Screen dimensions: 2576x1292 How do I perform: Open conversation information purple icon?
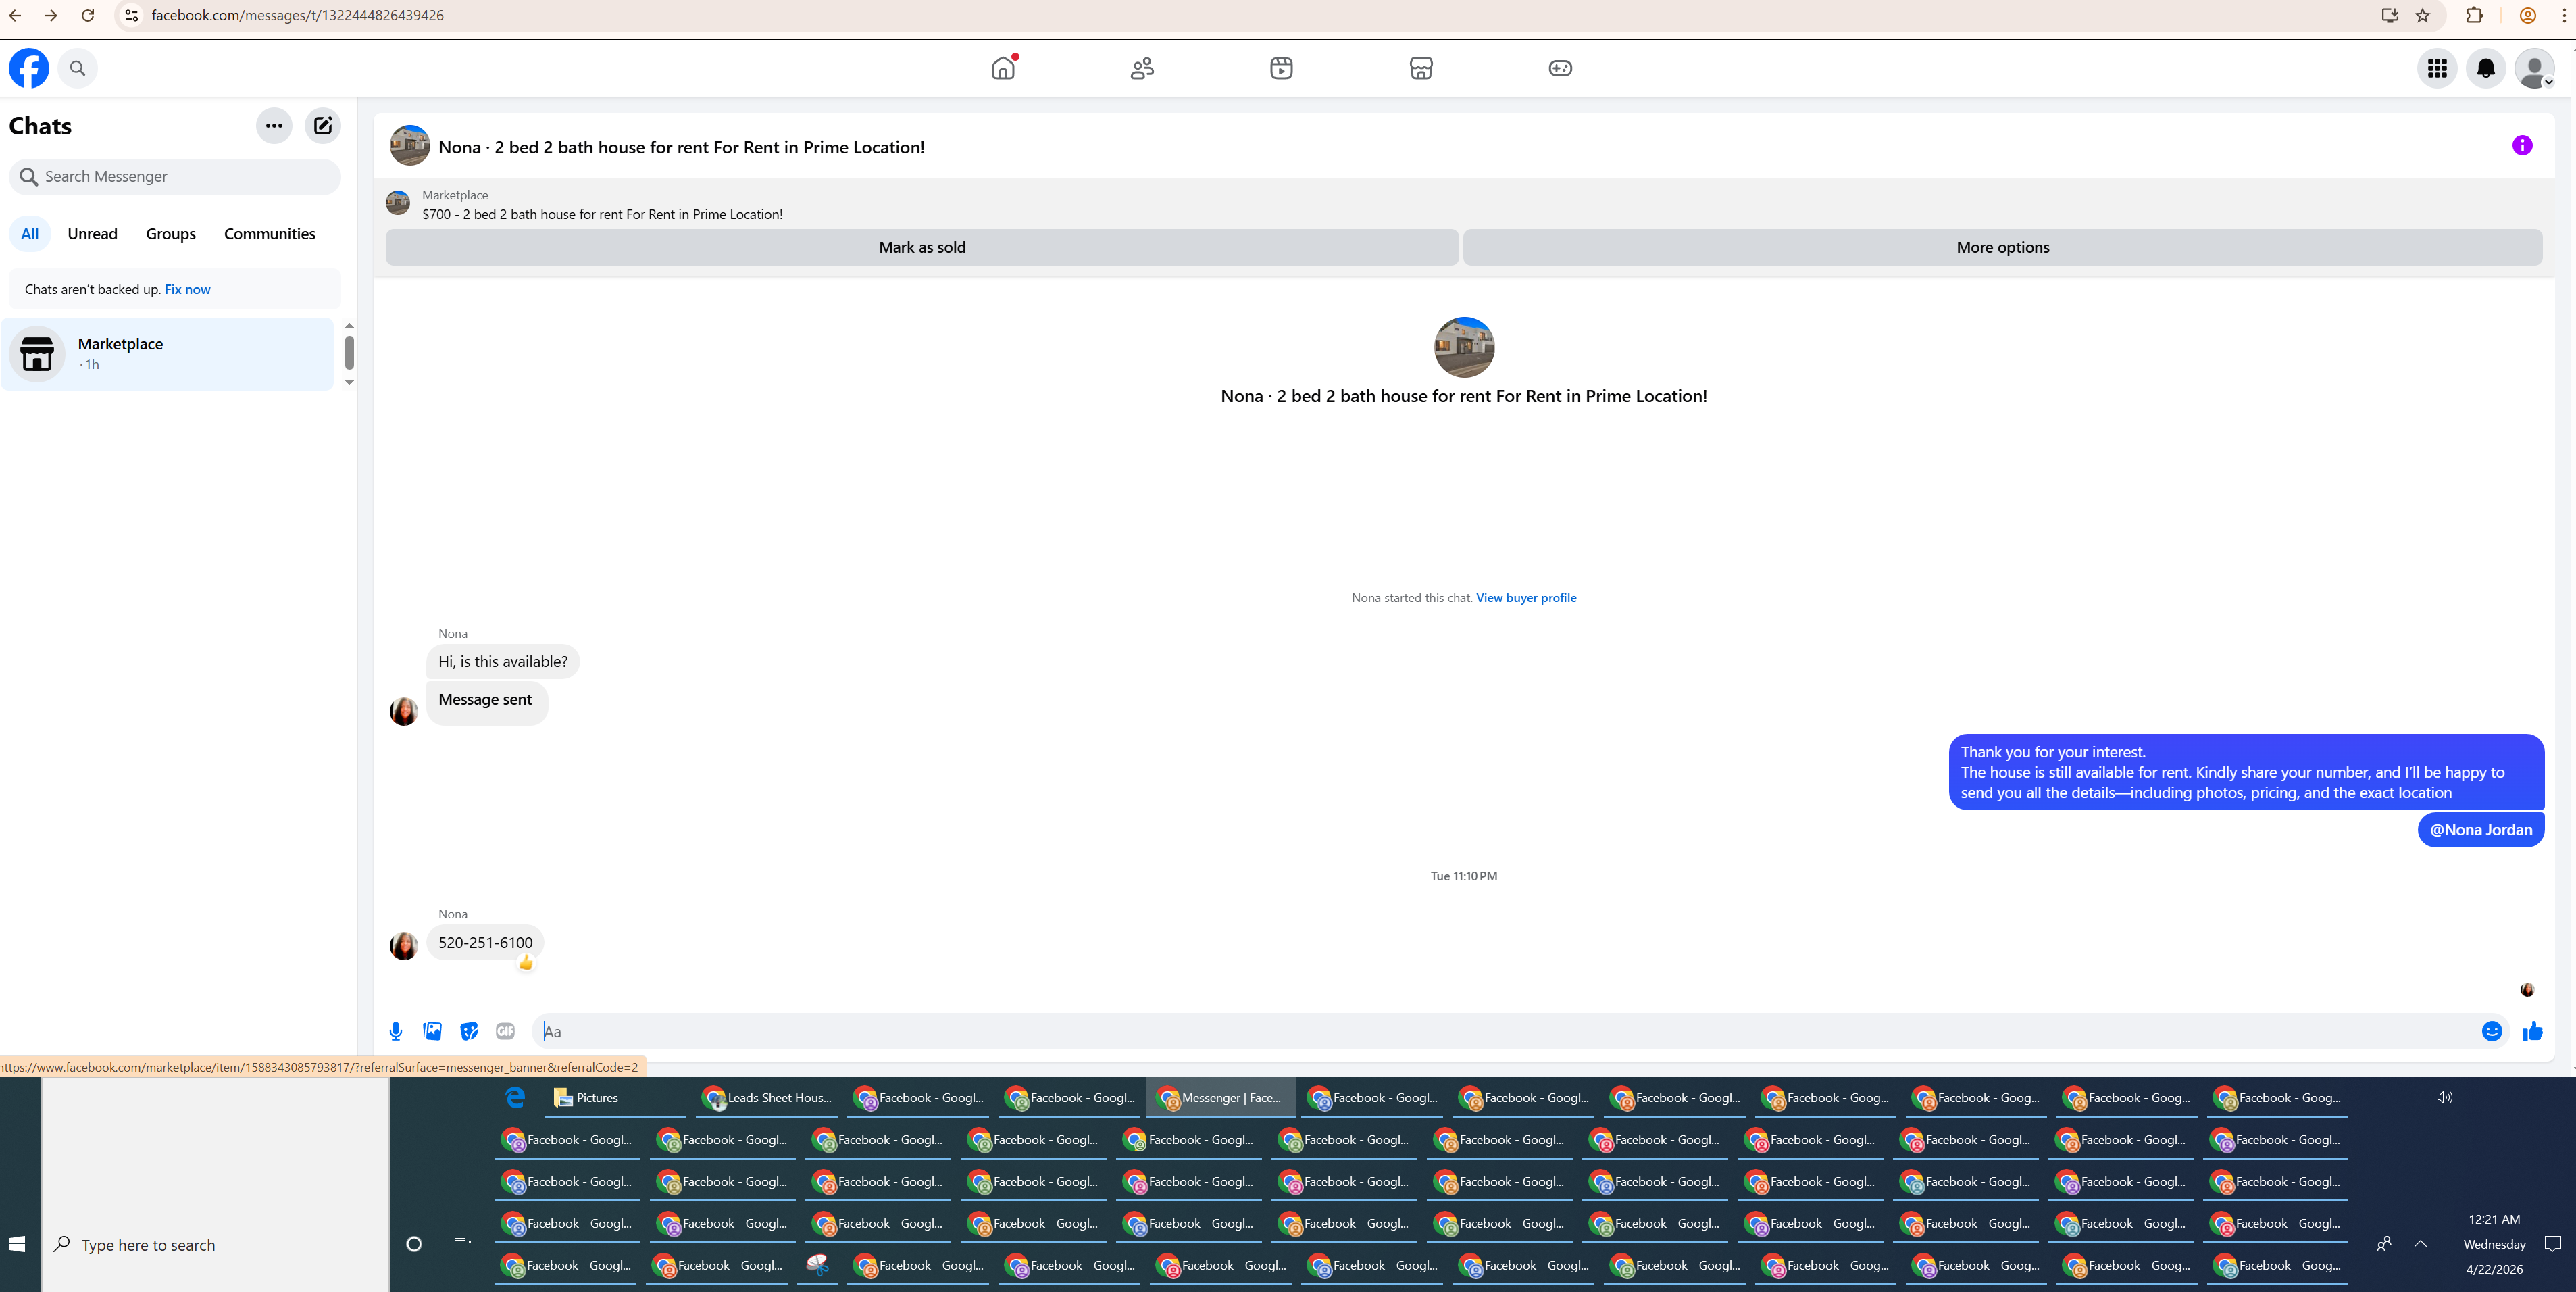(x=2522, y=146)
